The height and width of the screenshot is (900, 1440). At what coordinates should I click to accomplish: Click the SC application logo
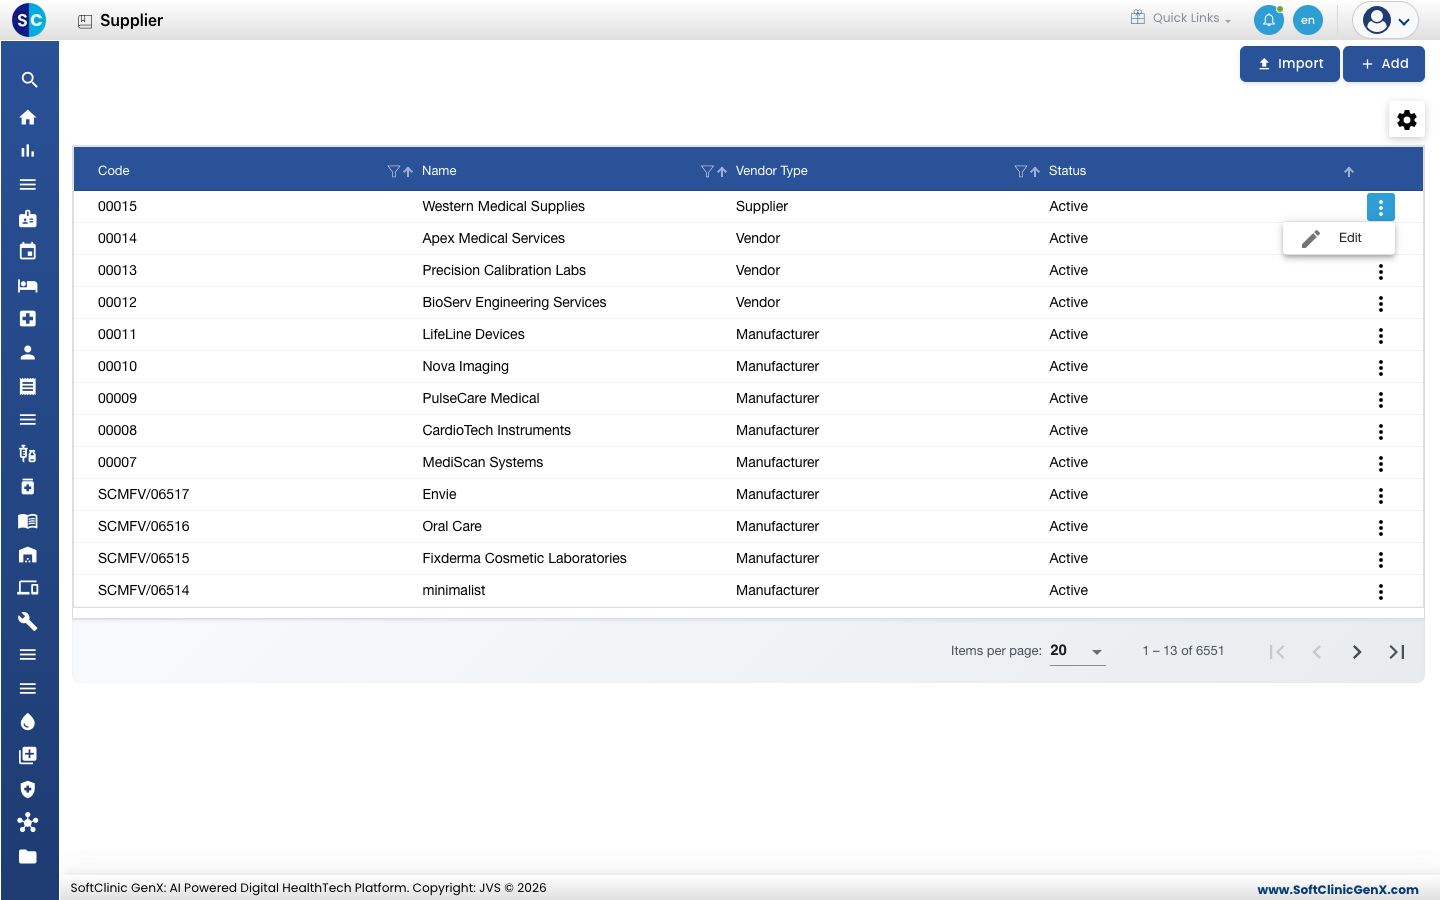(x=29, y=20)
